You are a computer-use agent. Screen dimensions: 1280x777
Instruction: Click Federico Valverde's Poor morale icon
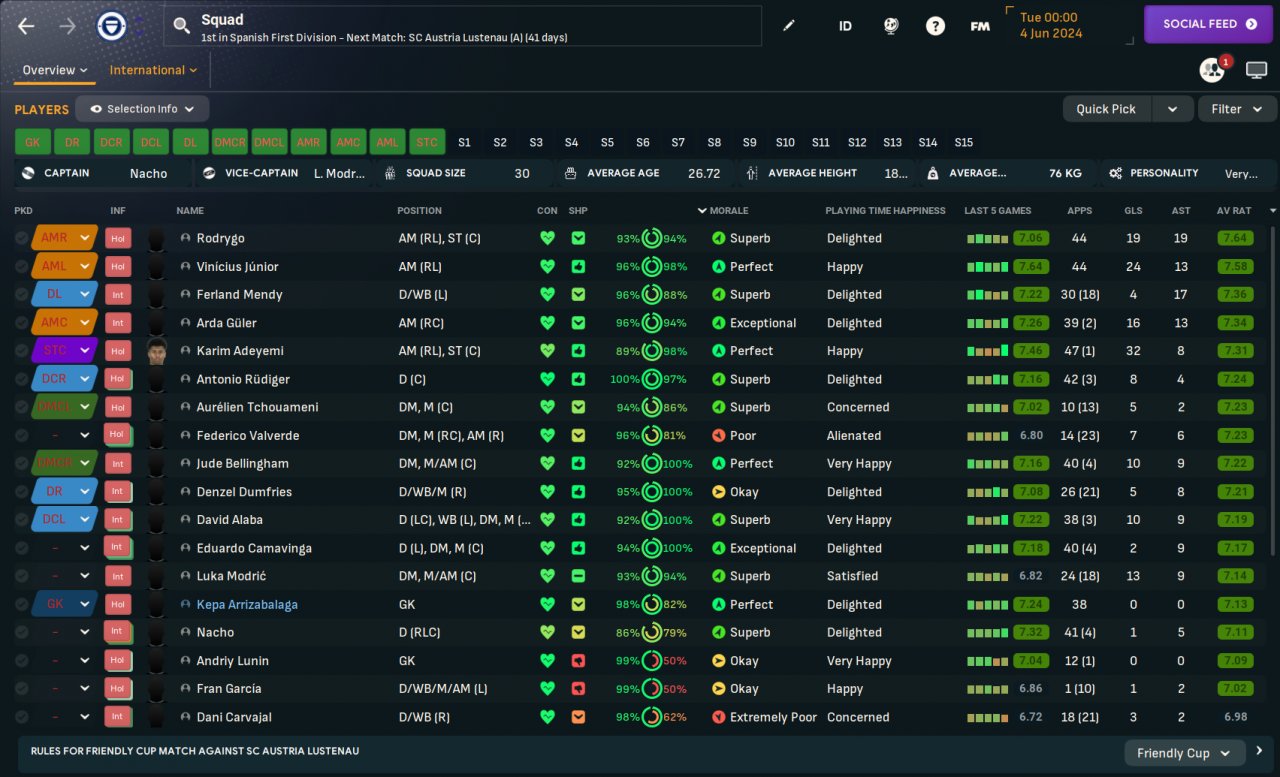pyautogui.click(x=718, y=436)
